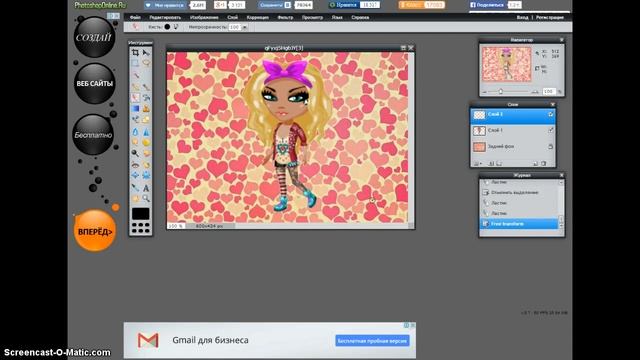Expand the opacity value dropdown arrow

[x=244, y=27]
